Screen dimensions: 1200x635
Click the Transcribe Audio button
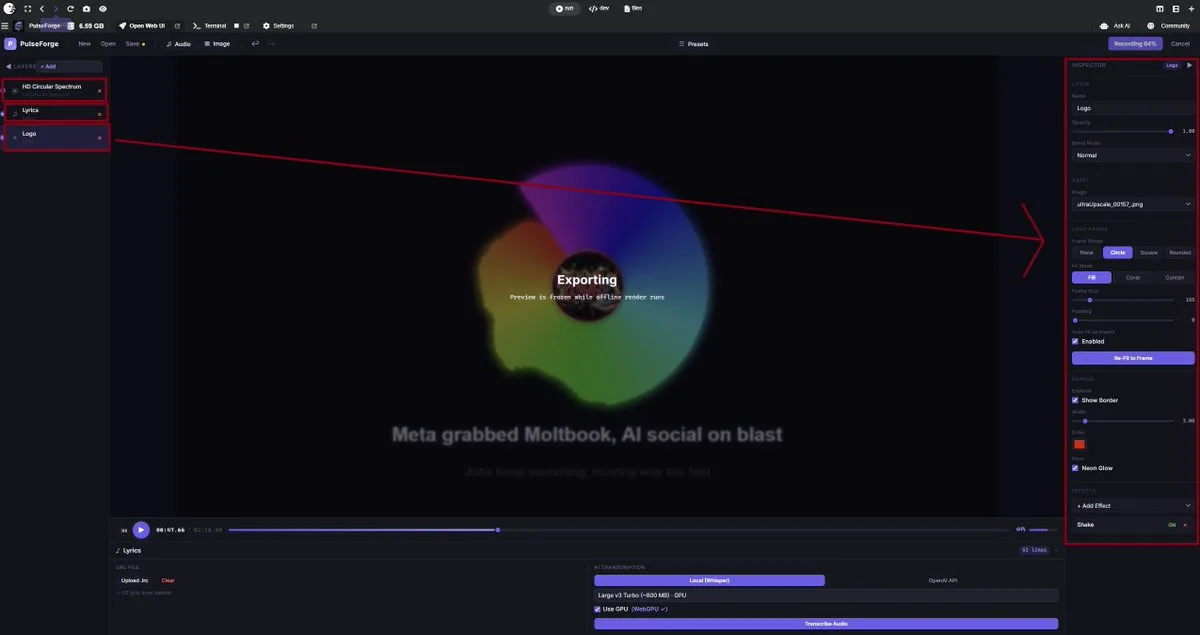825,624
